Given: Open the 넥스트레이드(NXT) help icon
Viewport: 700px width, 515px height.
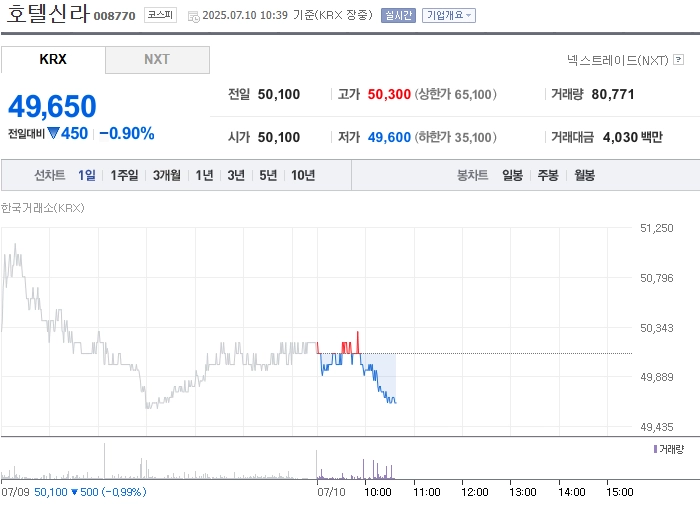Looking at the screenshot, I should (x=679, y=59).
